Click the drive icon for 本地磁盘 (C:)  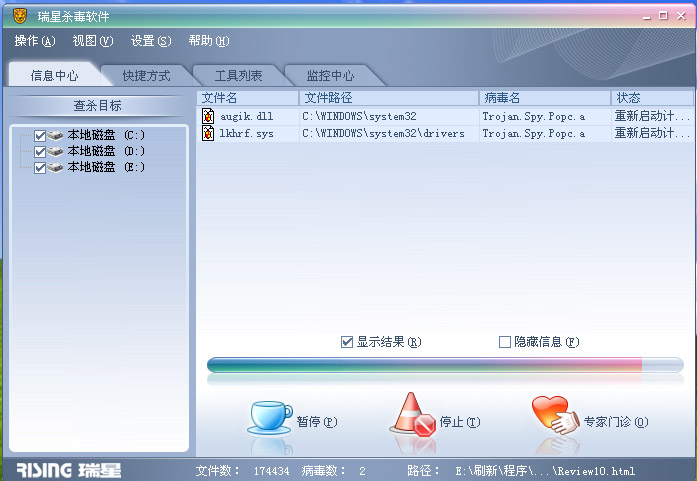(x=56, y=135)
